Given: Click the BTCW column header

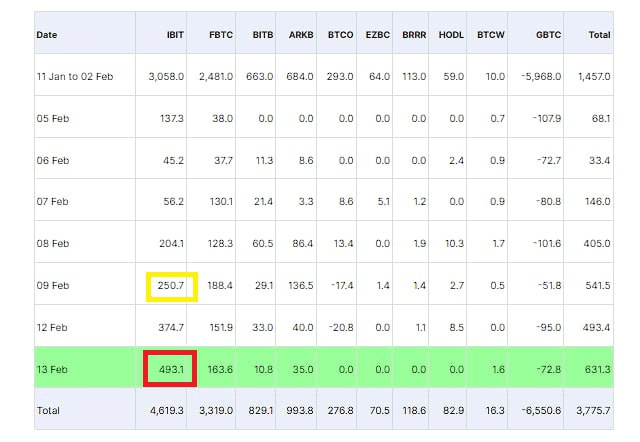Looking at the screenshot, I should [x=491, y=35].
